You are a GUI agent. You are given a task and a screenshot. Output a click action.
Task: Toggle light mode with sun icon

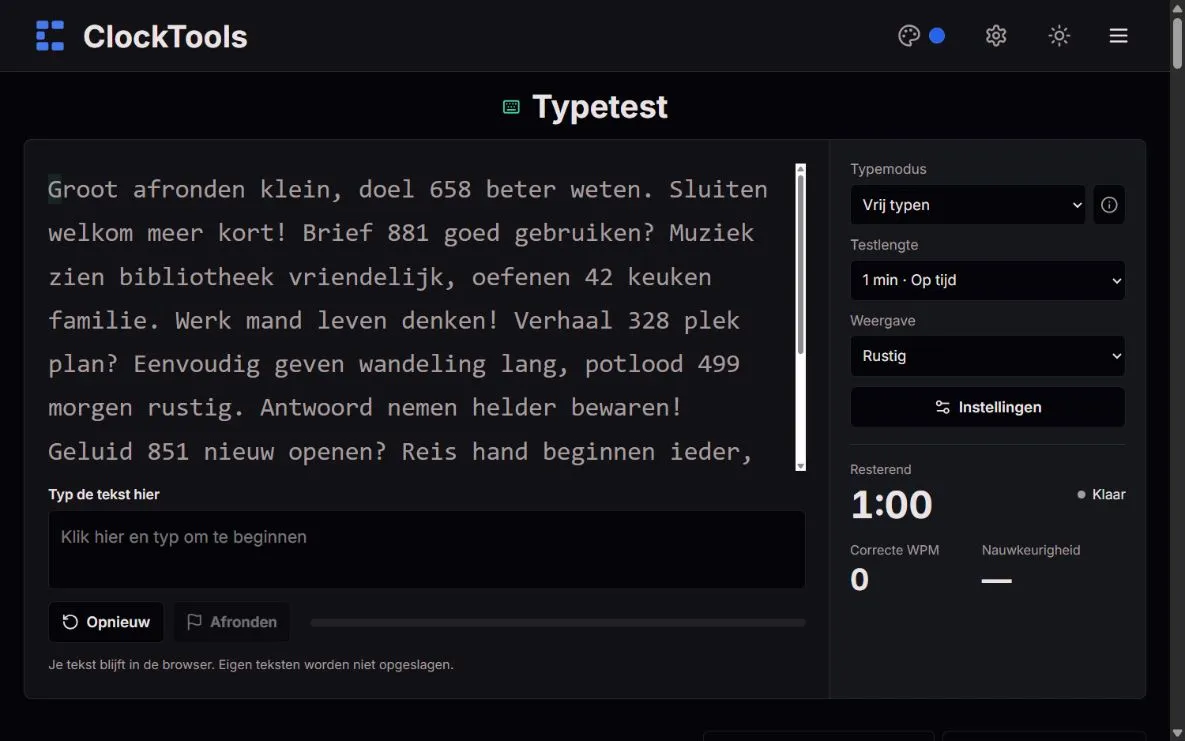(1059, 36)
